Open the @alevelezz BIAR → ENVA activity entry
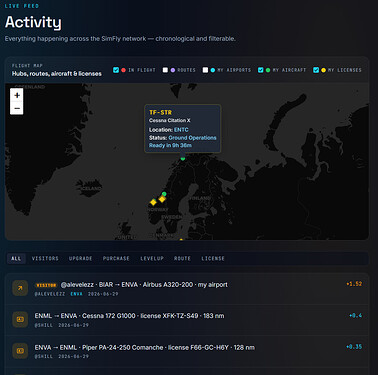This screenshot has width=378, height=375. click(x=187, y=289)
